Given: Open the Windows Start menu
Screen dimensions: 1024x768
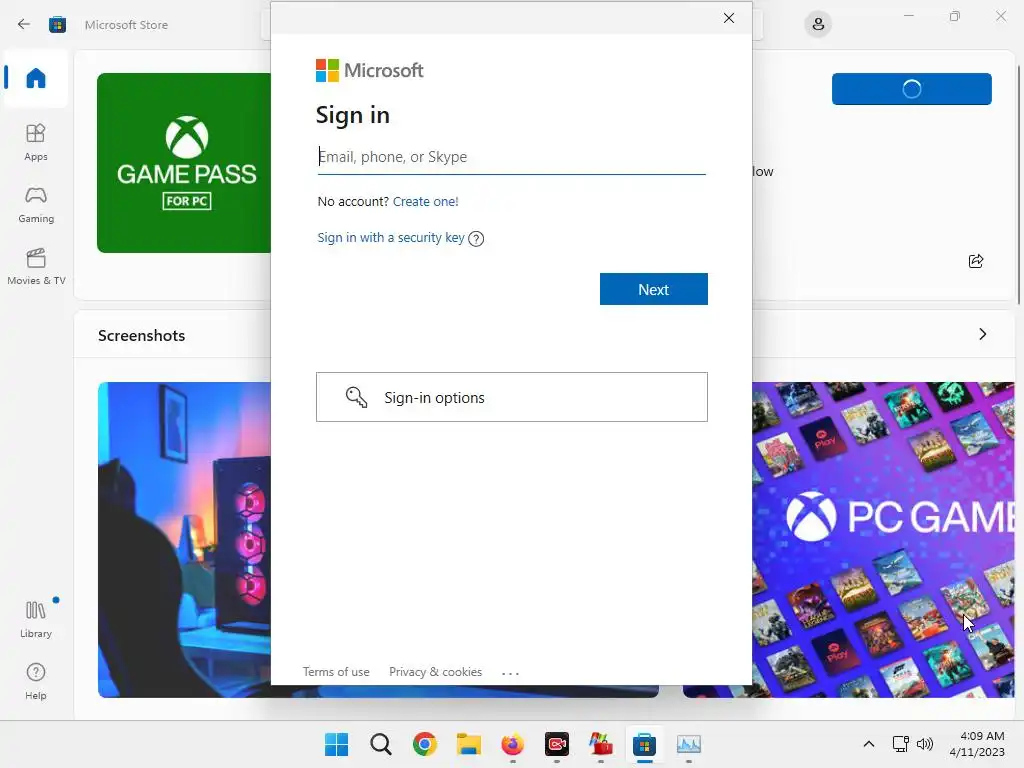Looking at the screenshot, I should (336, 744).
